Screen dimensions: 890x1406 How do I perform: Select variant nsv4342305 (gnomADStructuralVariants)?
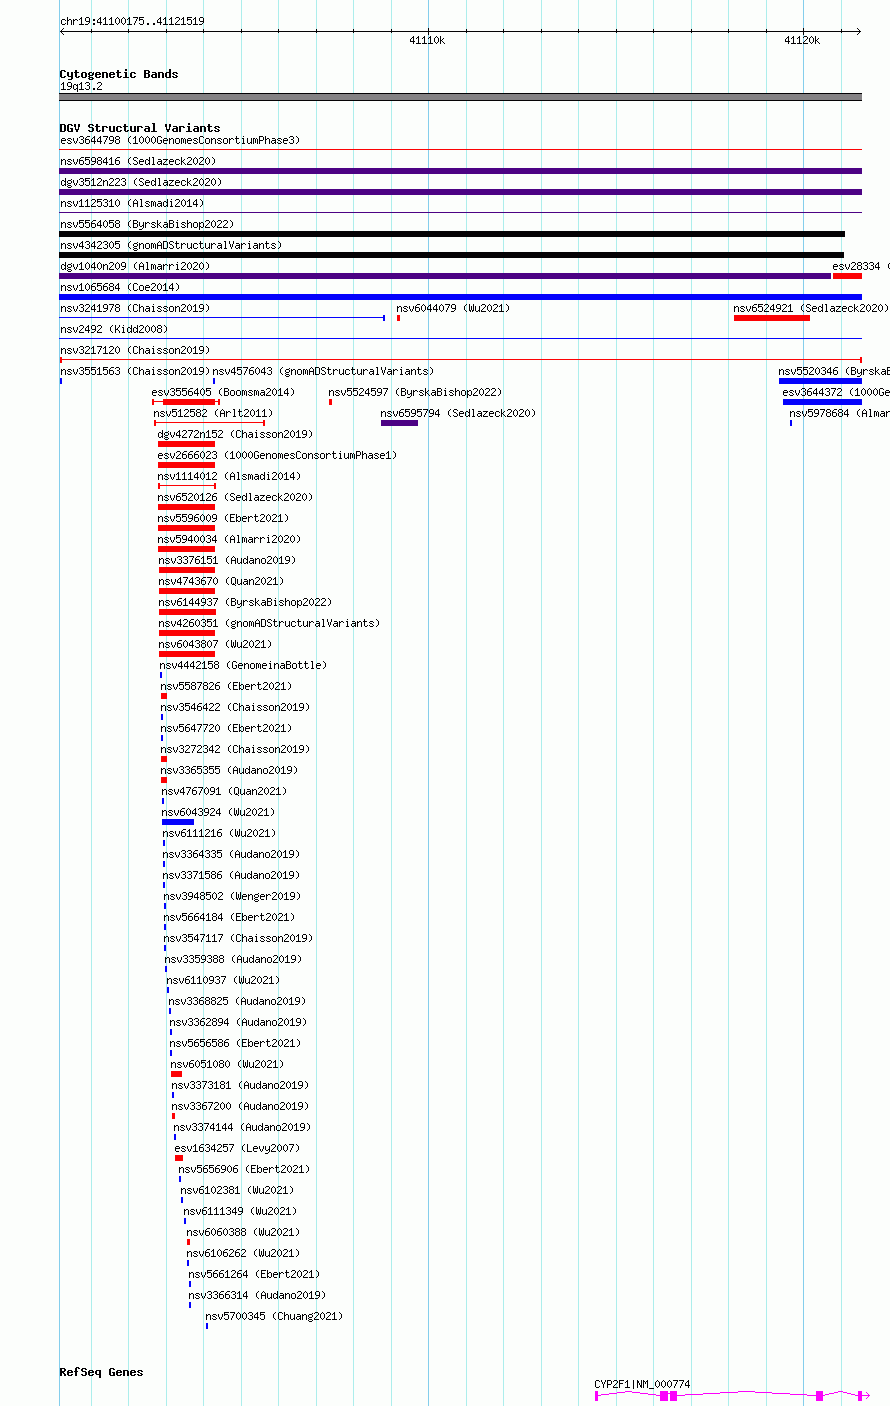(x=171, y=245)
